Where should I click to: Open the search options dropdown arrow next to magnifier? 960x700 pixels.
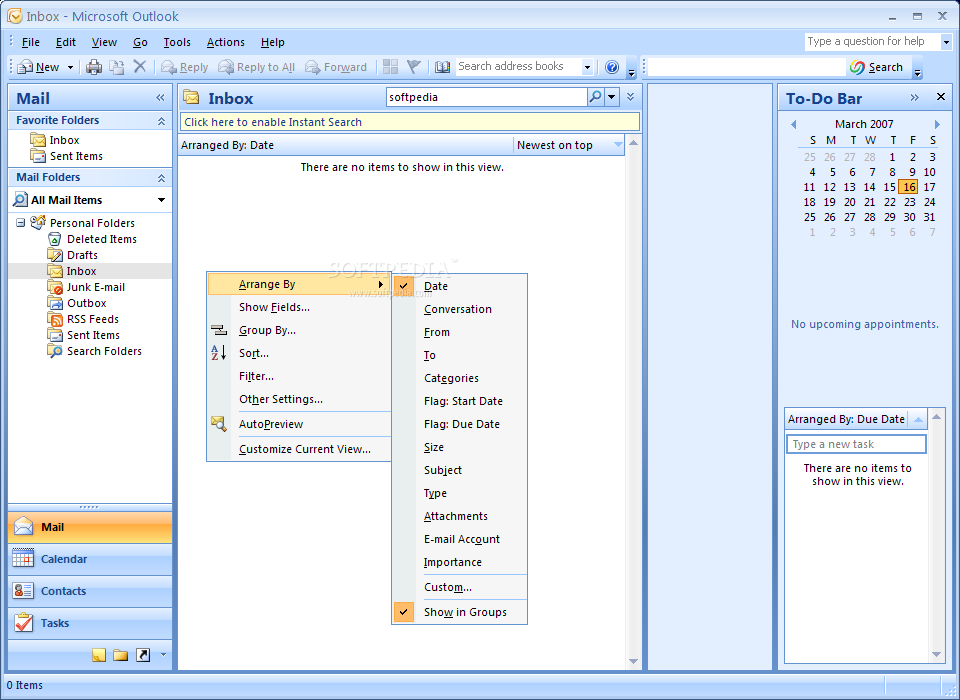612,97
